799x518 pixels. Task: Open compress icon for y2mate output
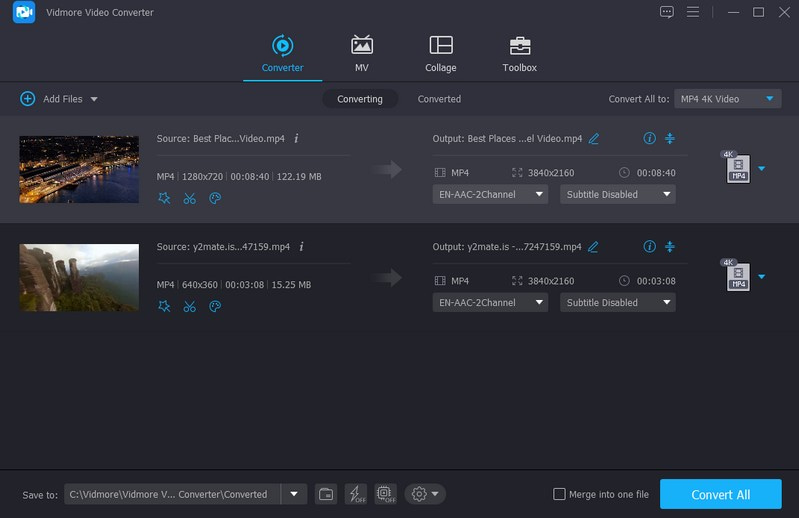670,247
